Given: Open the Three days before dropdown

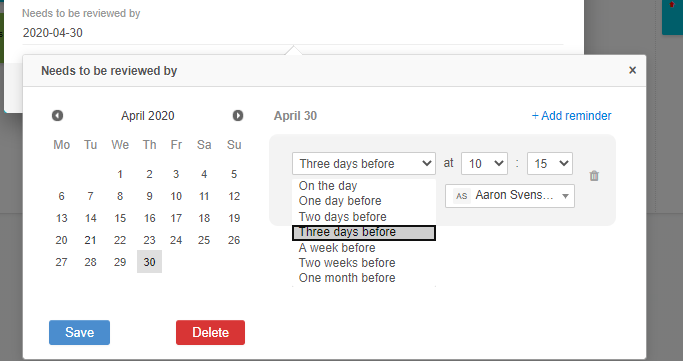Looking at the screenshot, I should coord(364,163).
